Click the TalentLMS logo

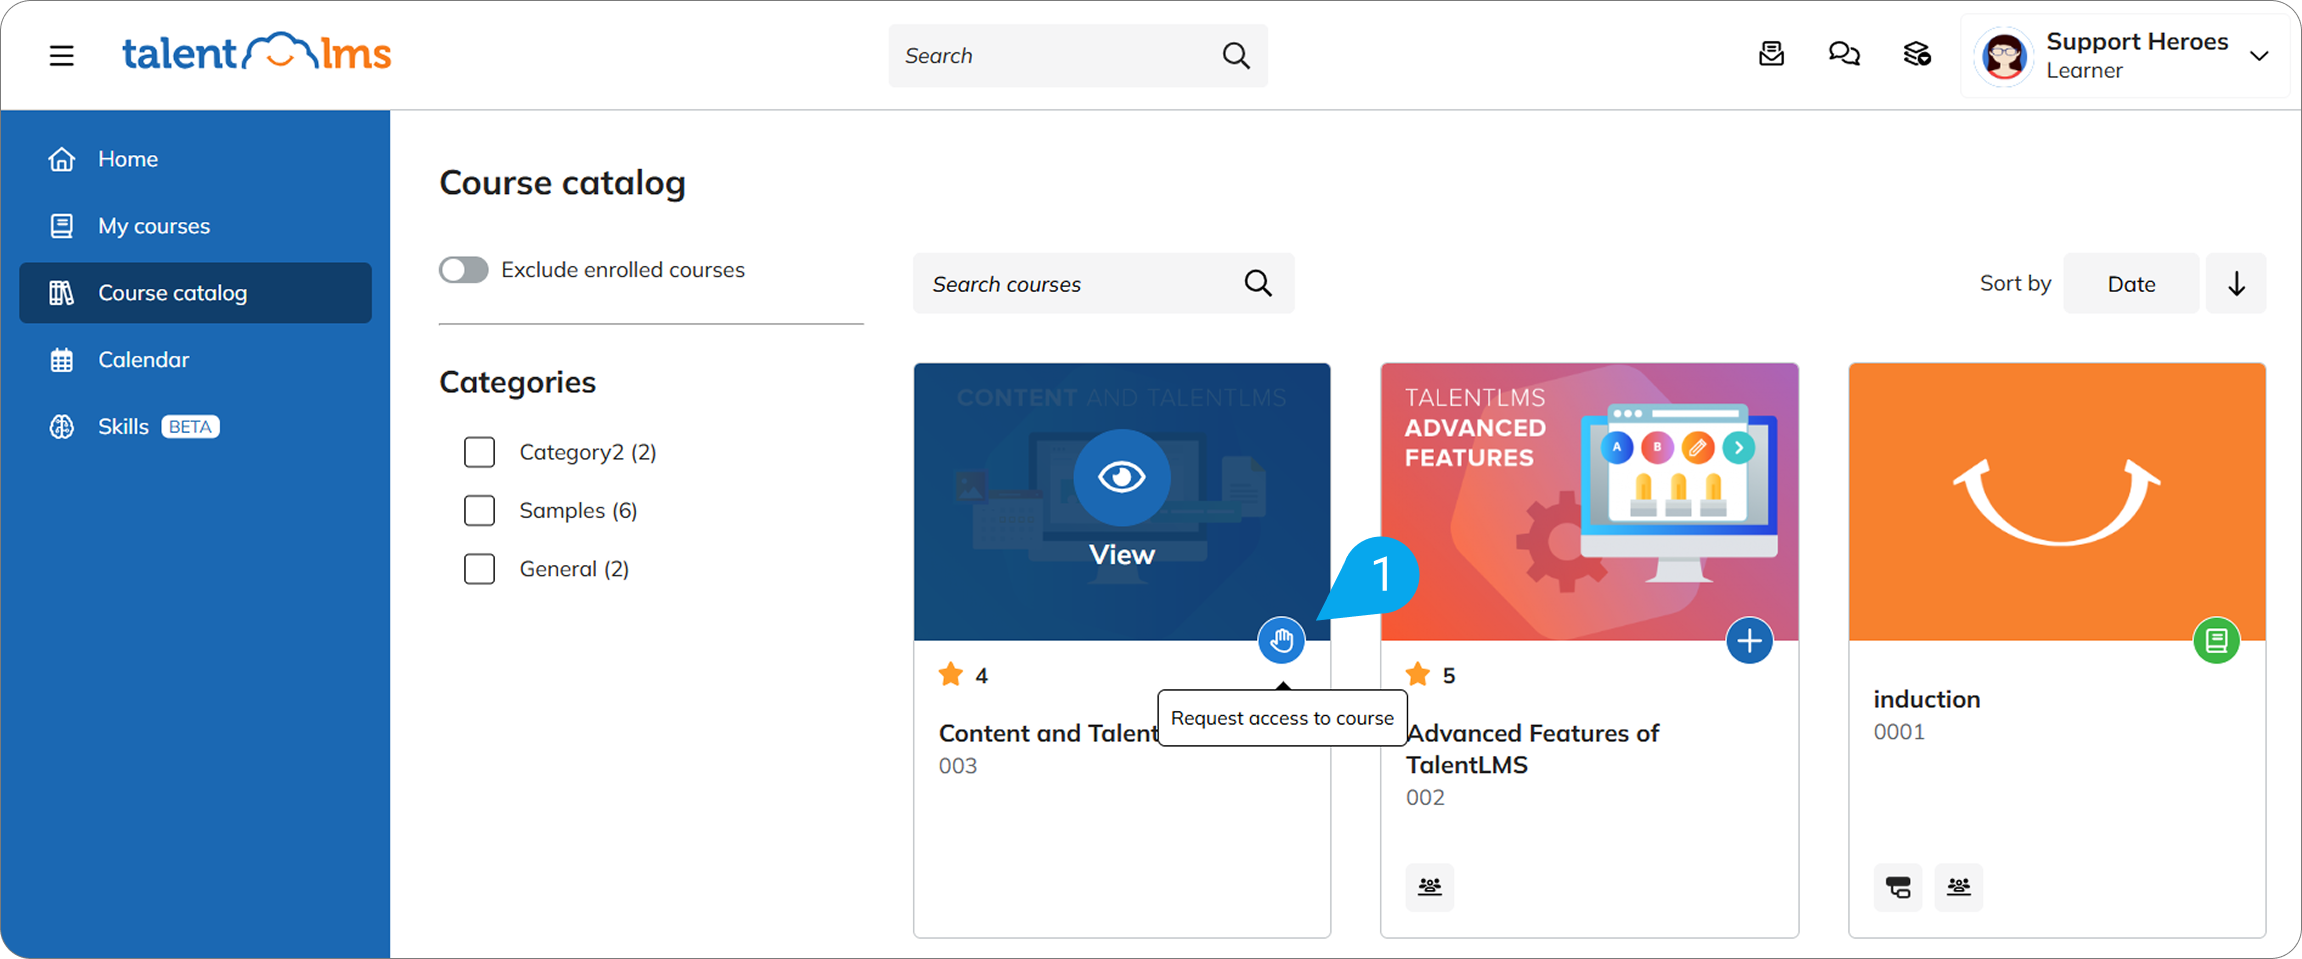(x=256, y=53)
